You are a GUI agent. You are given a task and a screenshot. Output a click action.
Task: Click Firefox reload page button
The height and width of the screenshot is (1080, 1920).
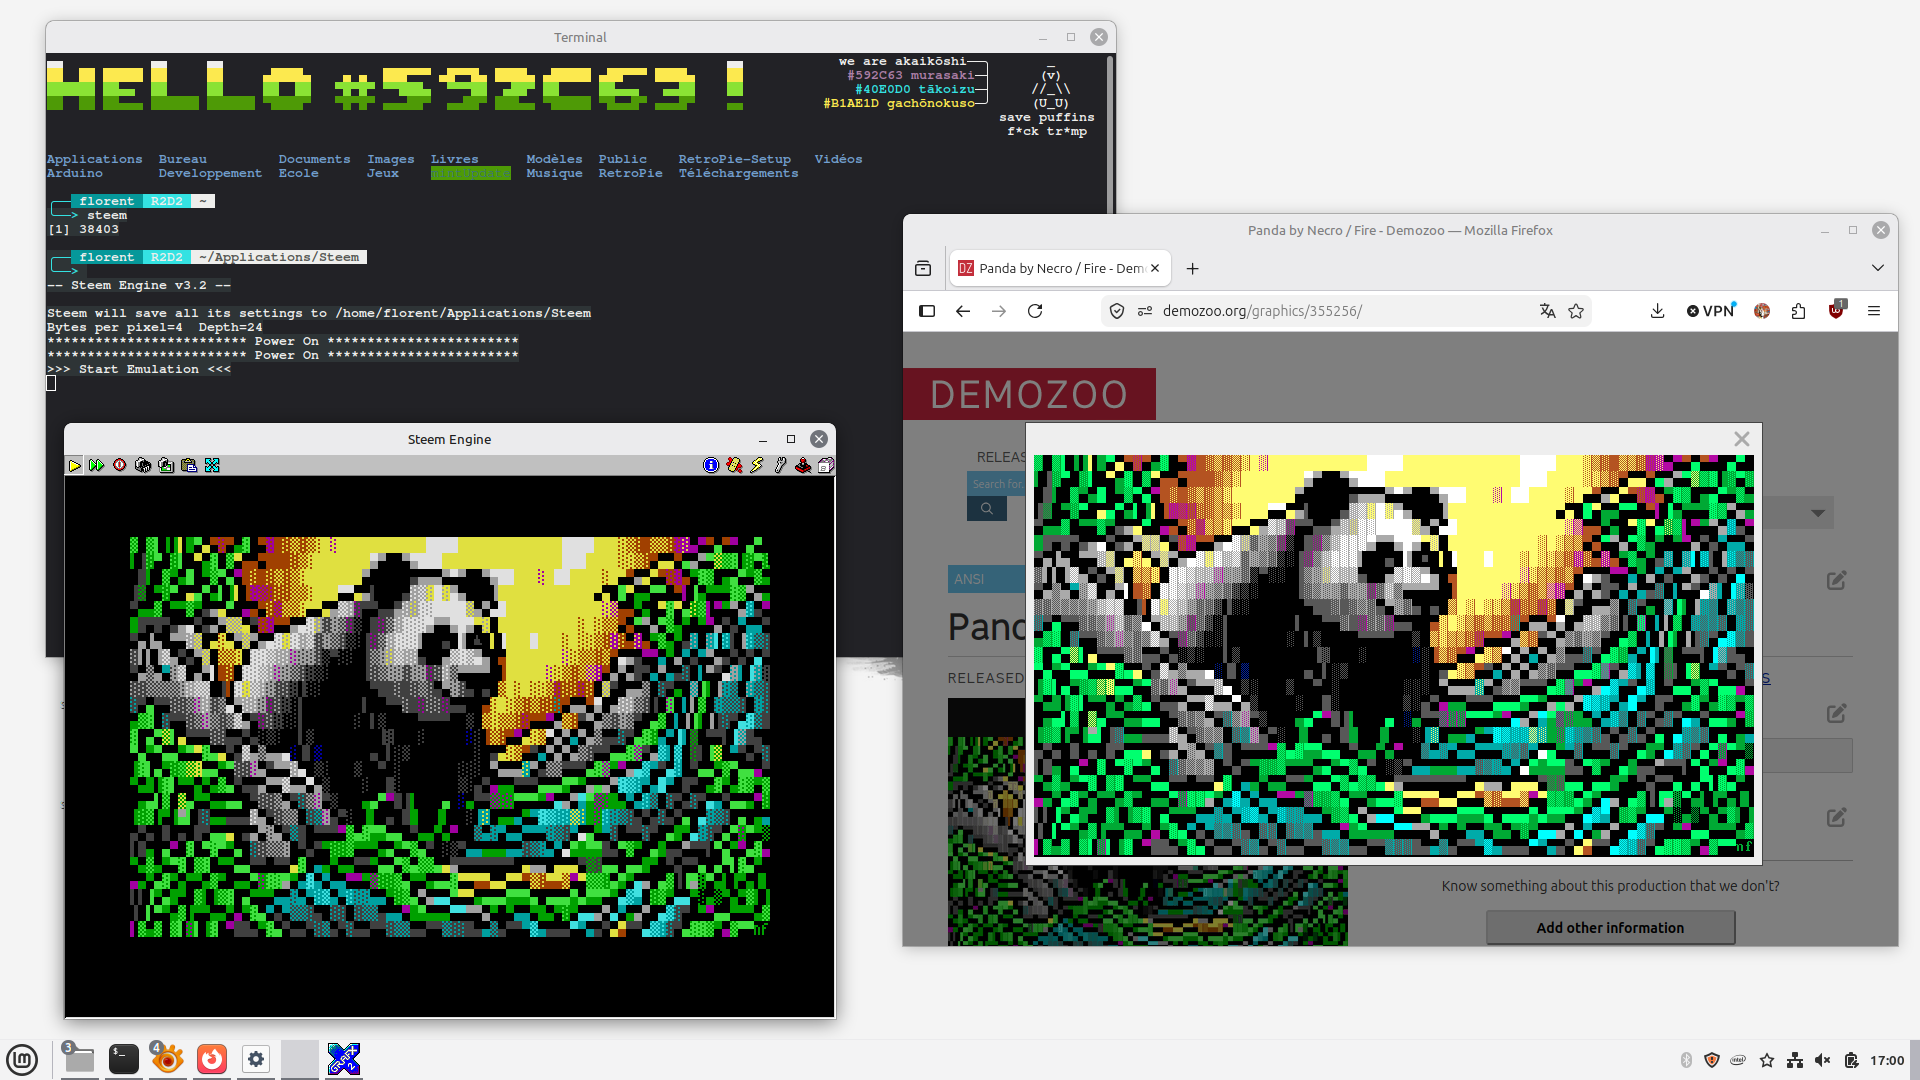pos(1035,311)
